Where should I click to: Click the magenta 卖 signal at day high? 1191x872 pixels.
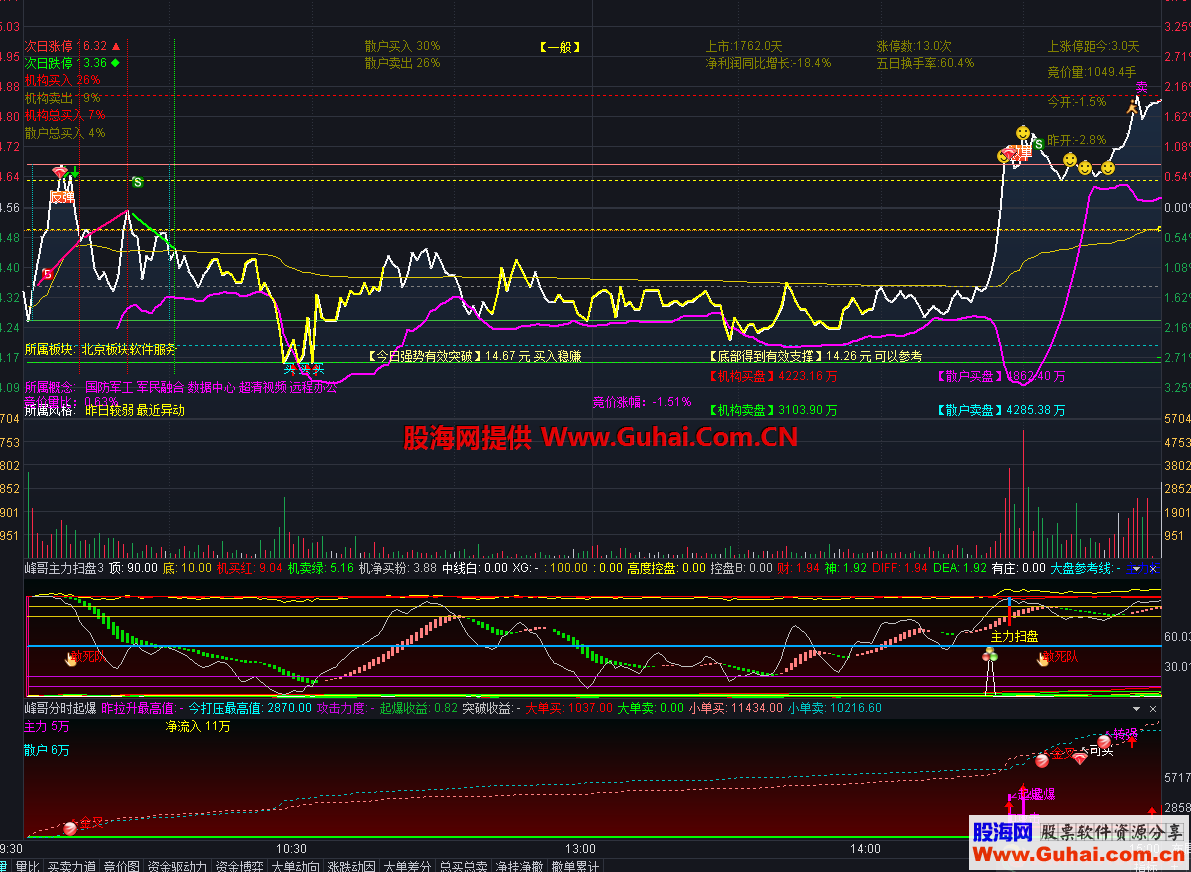[1142, 88]
